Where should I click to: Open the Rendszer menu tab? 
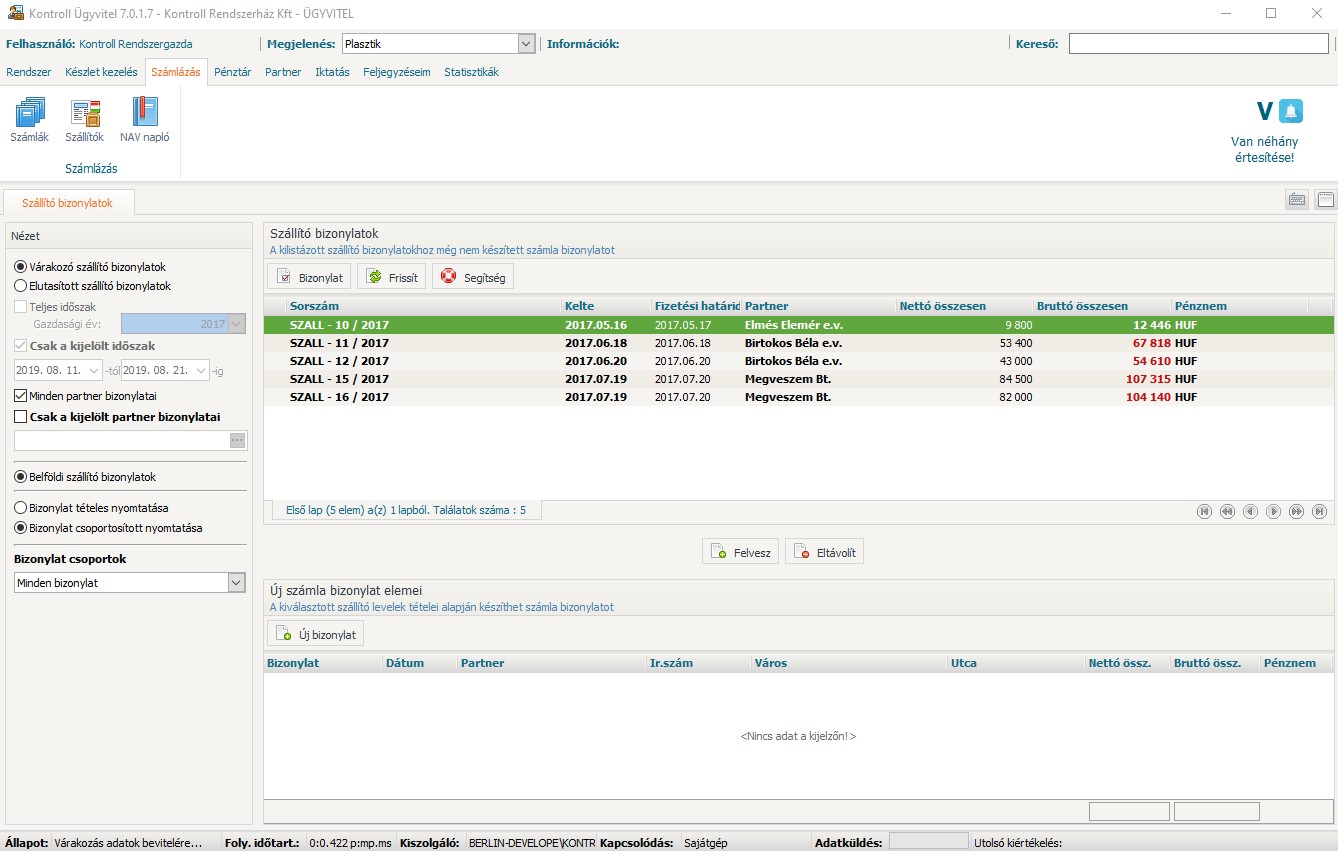click(x=29, y=72)
